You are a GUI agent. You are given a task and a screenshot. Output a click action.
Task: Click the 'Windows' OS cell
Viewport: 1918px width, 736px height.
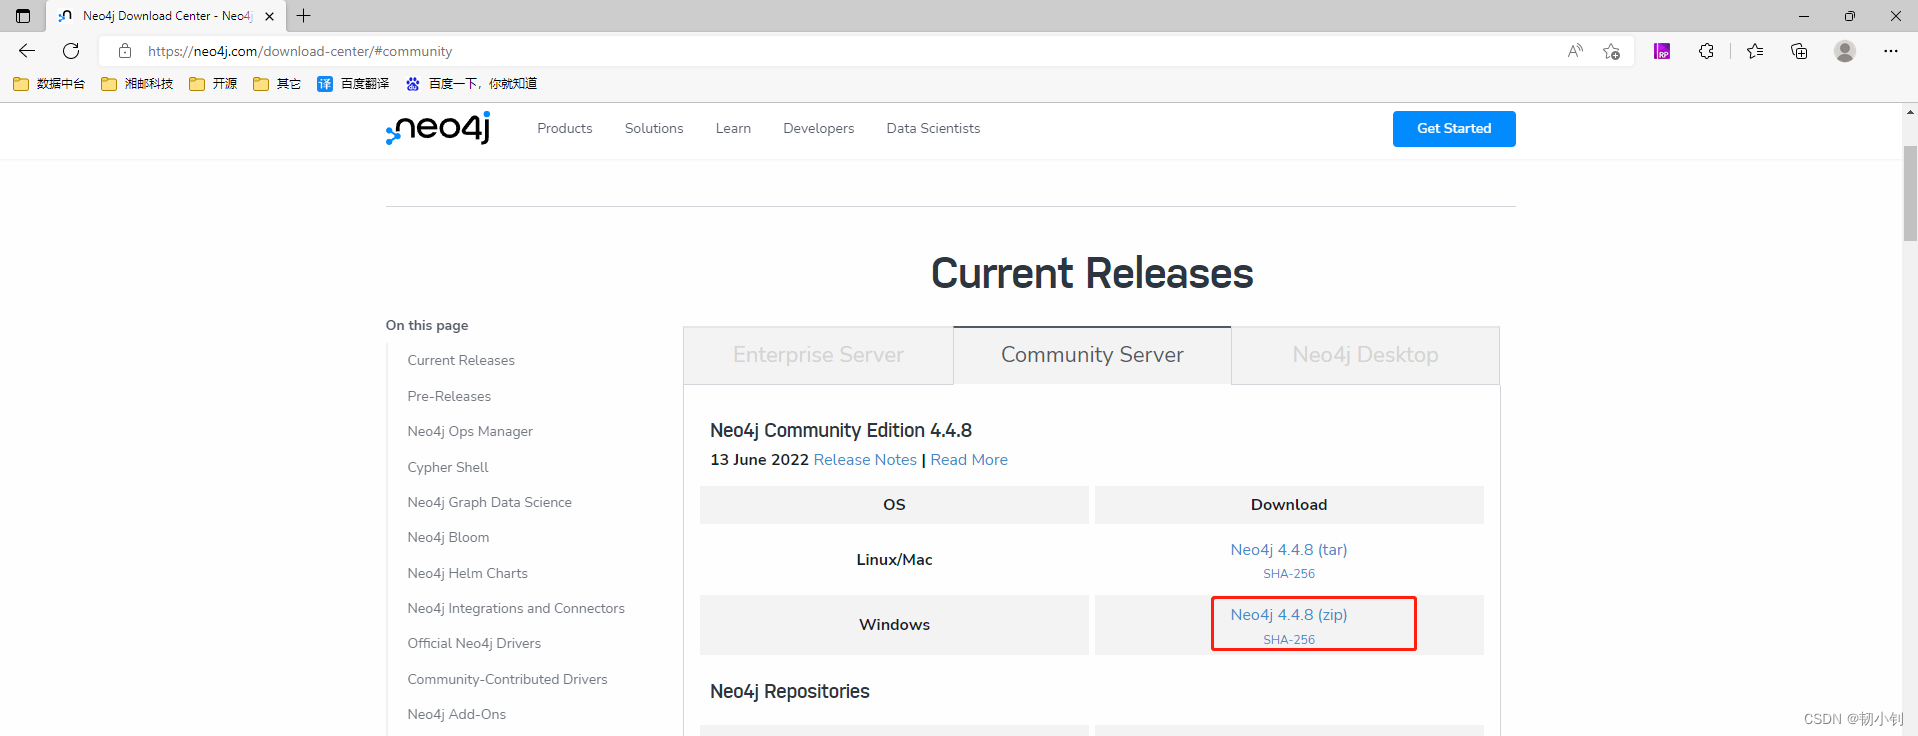[x=894, y=625]
